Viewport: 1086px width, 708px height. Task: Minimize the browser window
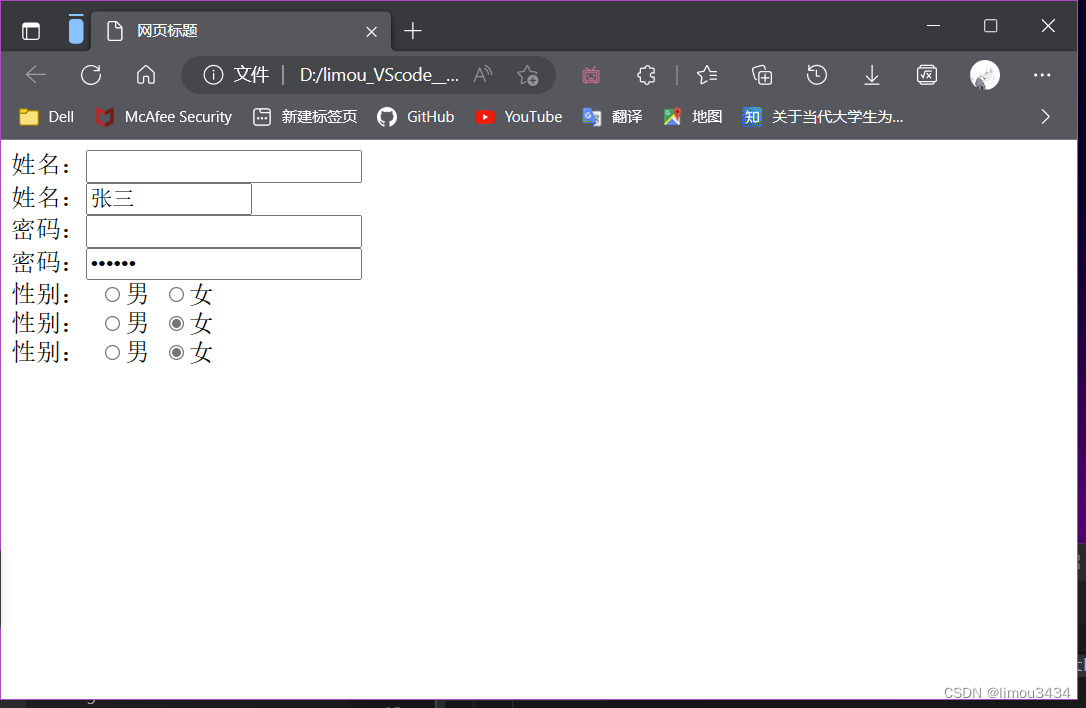click(934, 26)
